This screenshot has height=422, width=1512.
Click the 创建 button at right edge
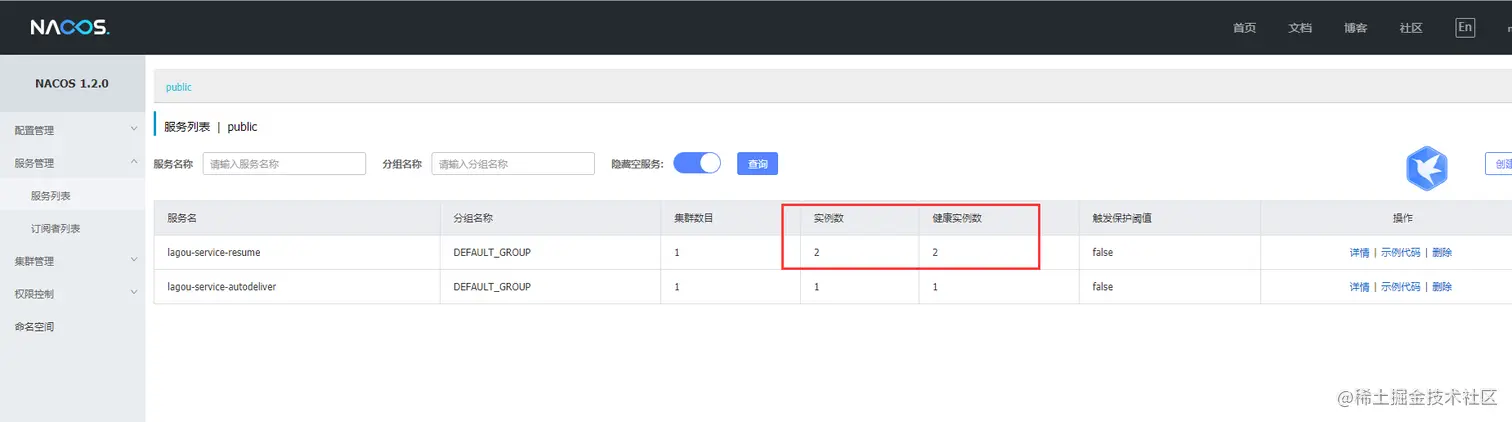(x=1499, y=164)
